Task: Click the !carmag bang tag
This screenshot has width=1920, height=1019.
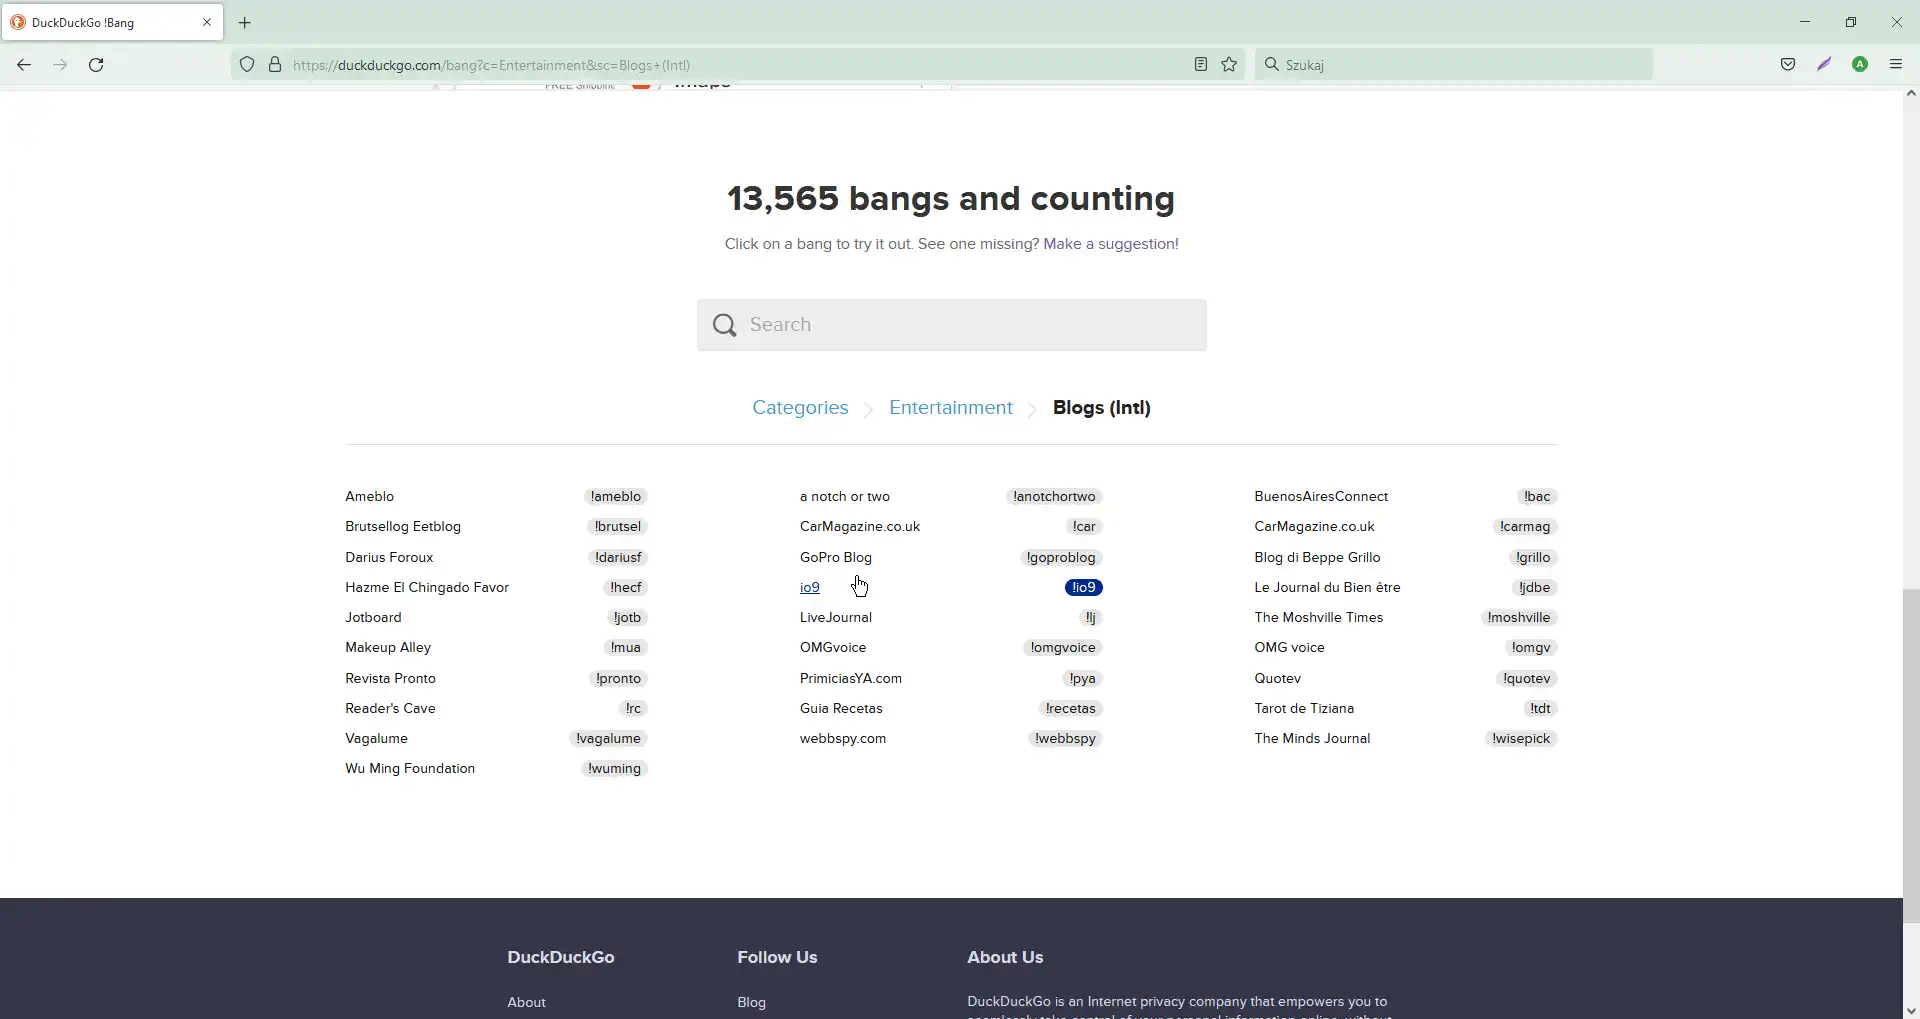Action: coord(1525,527)
